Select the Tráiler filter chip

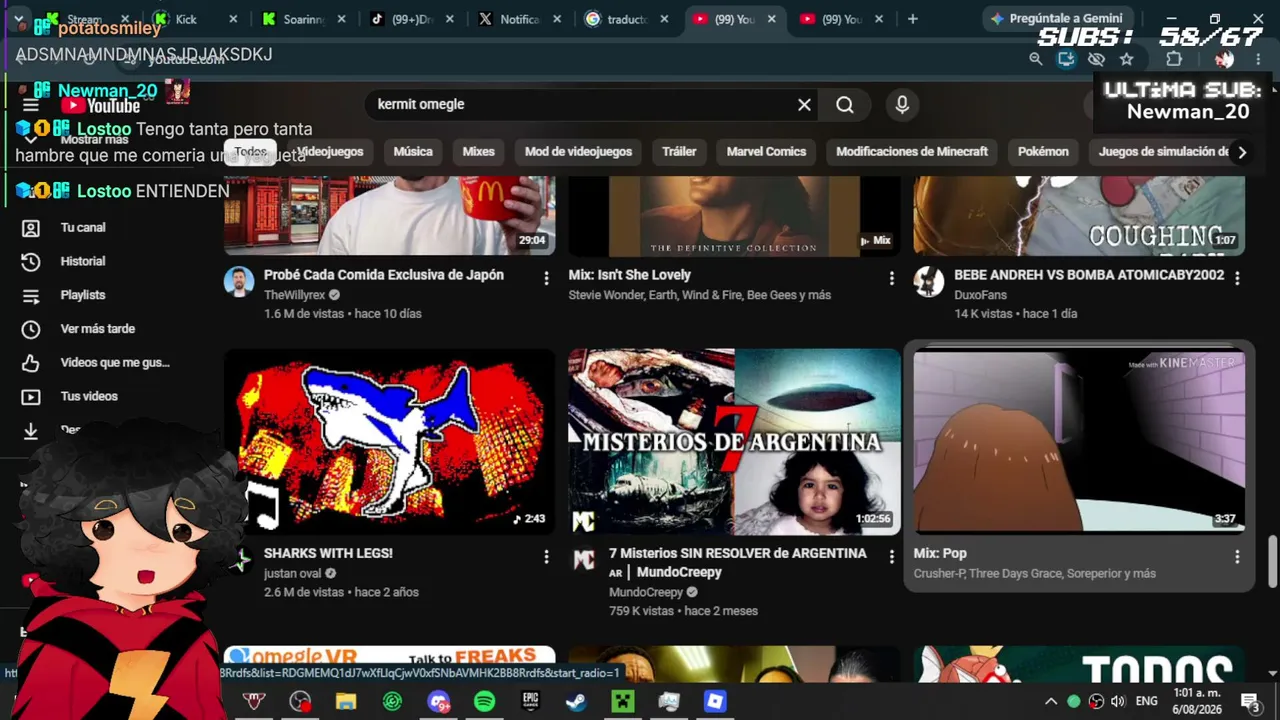tap(679, 152)
